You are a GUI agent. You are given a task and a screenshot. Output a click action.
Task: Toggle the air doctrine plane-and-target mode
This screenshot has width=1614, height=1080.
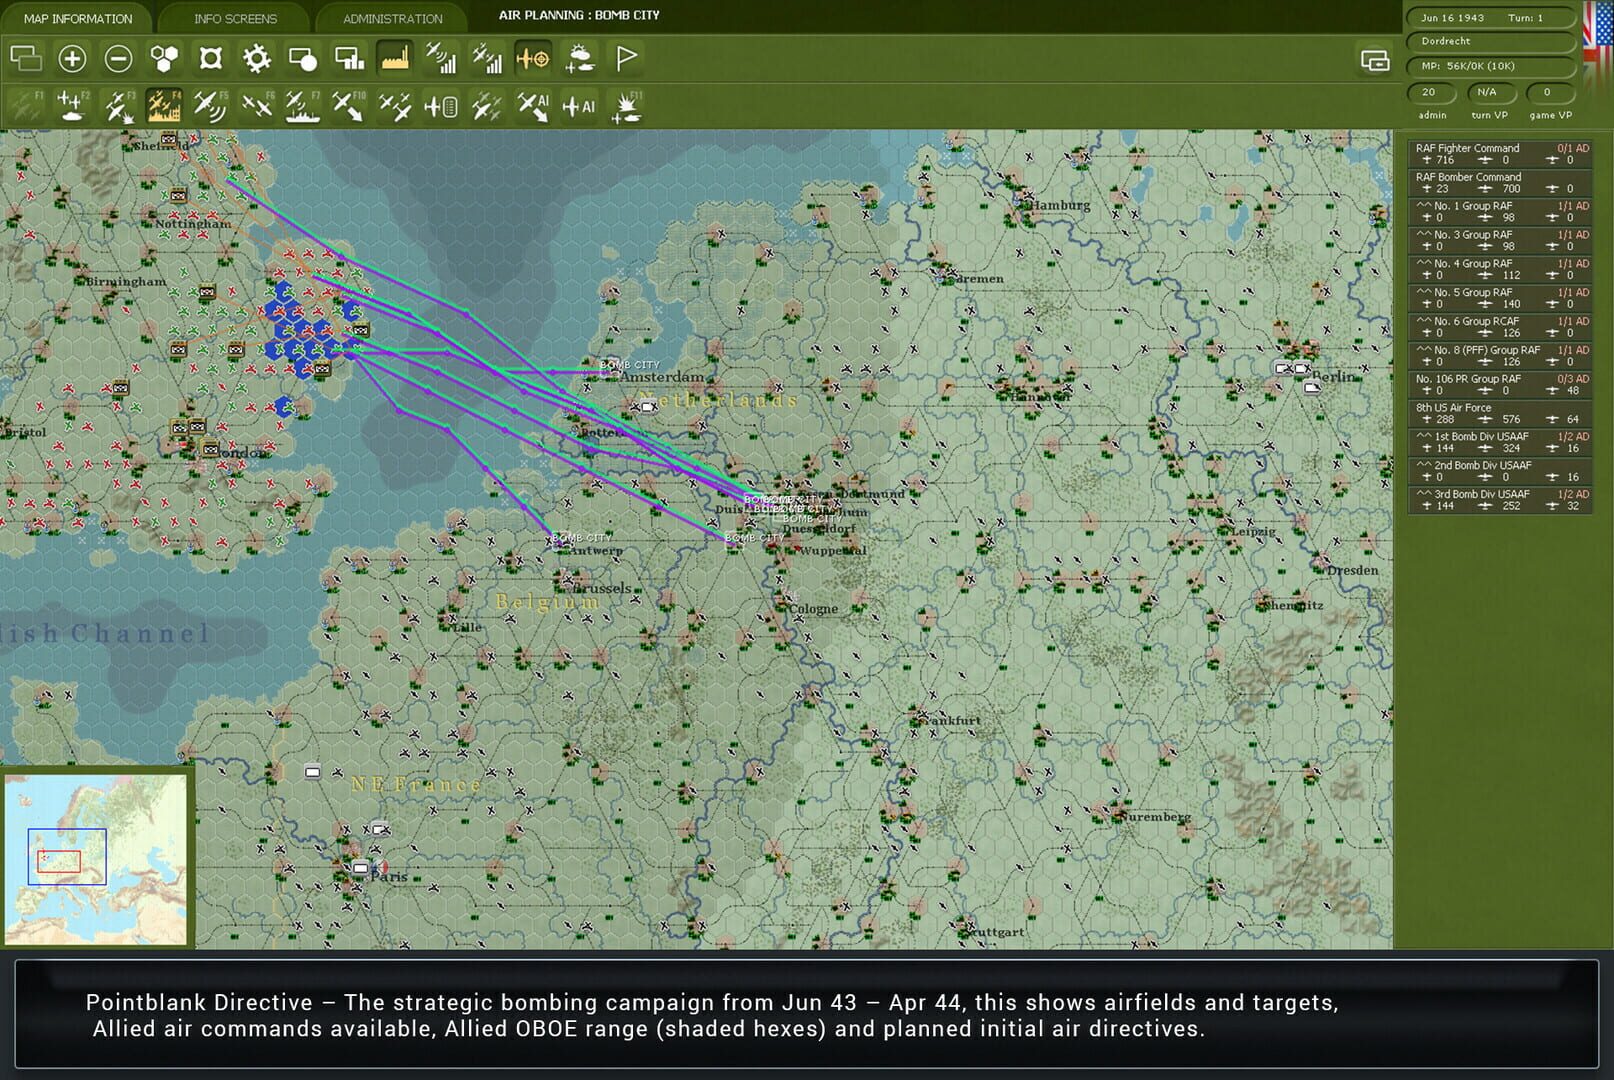click(x=536, y=60)
